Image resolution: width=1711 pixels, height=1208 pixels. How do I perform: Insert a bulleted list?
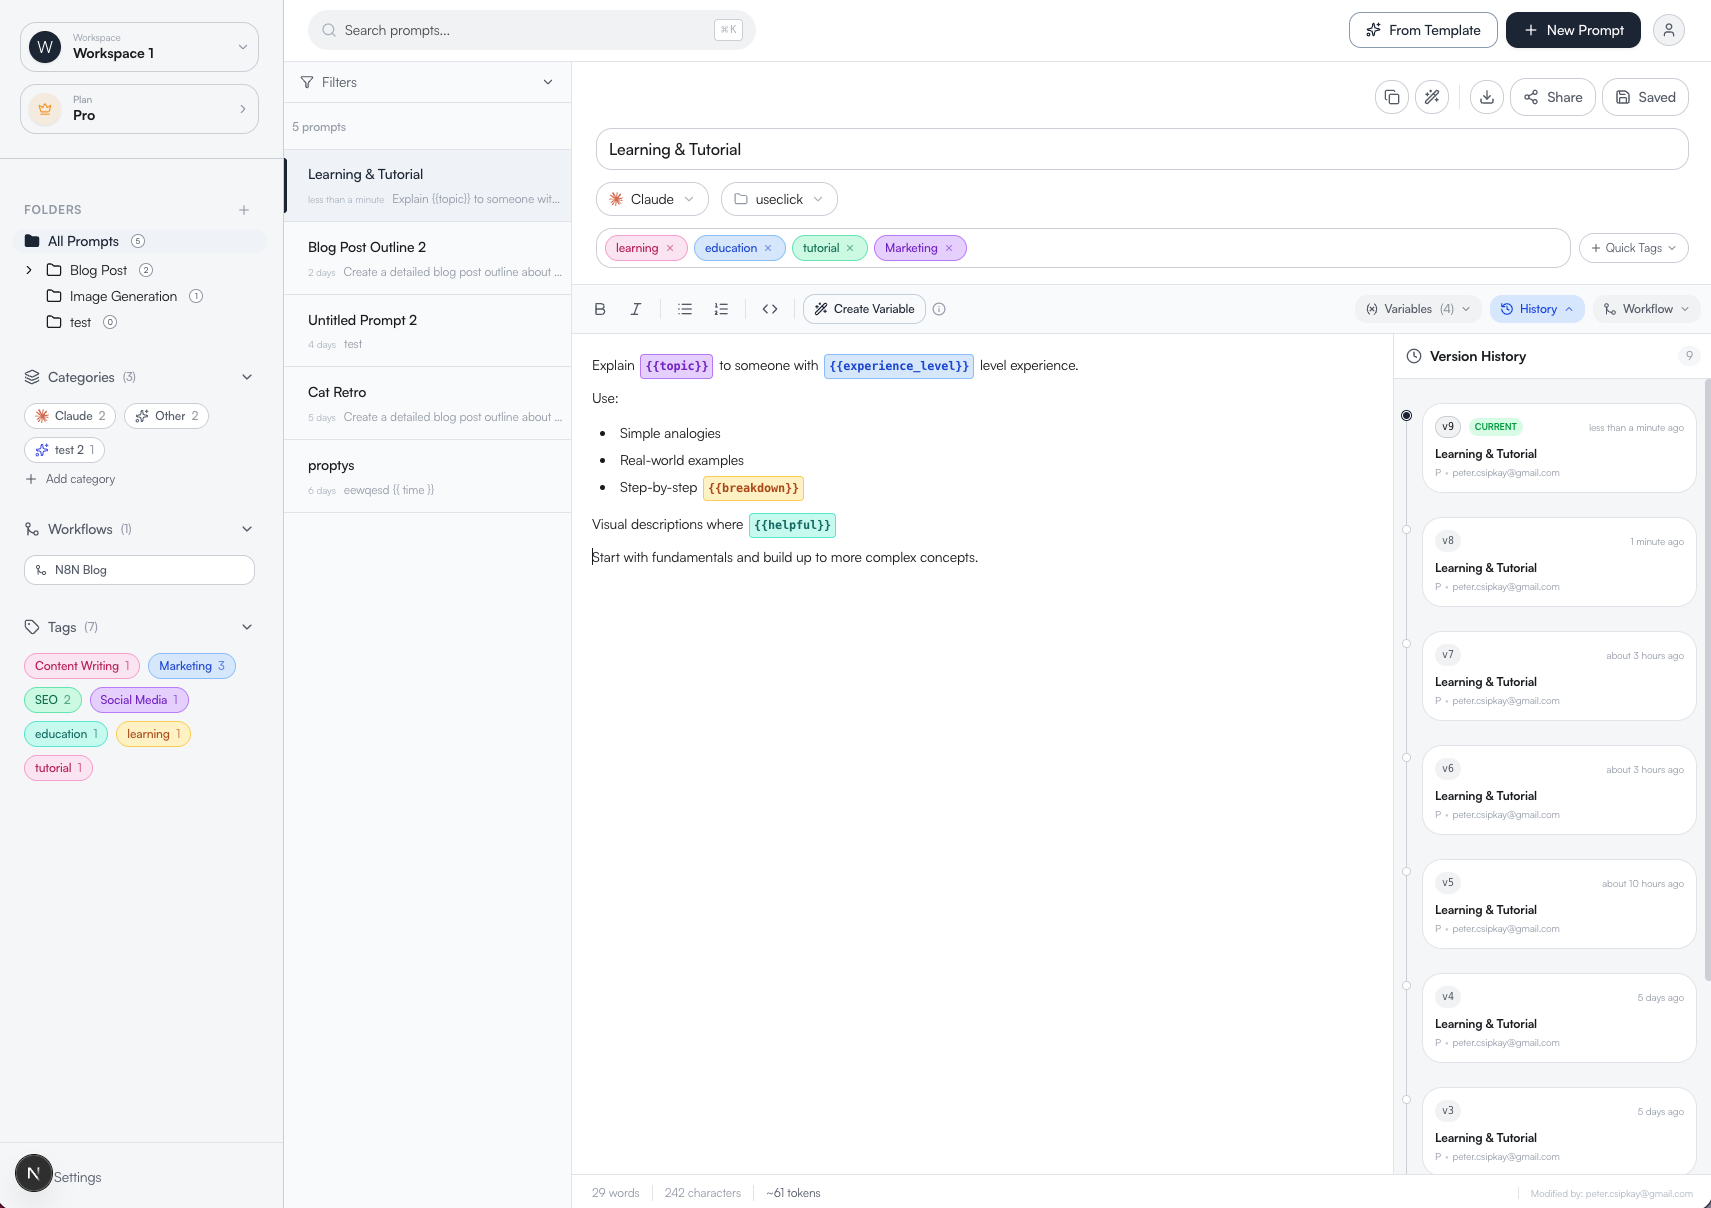(x=684, y=309)
